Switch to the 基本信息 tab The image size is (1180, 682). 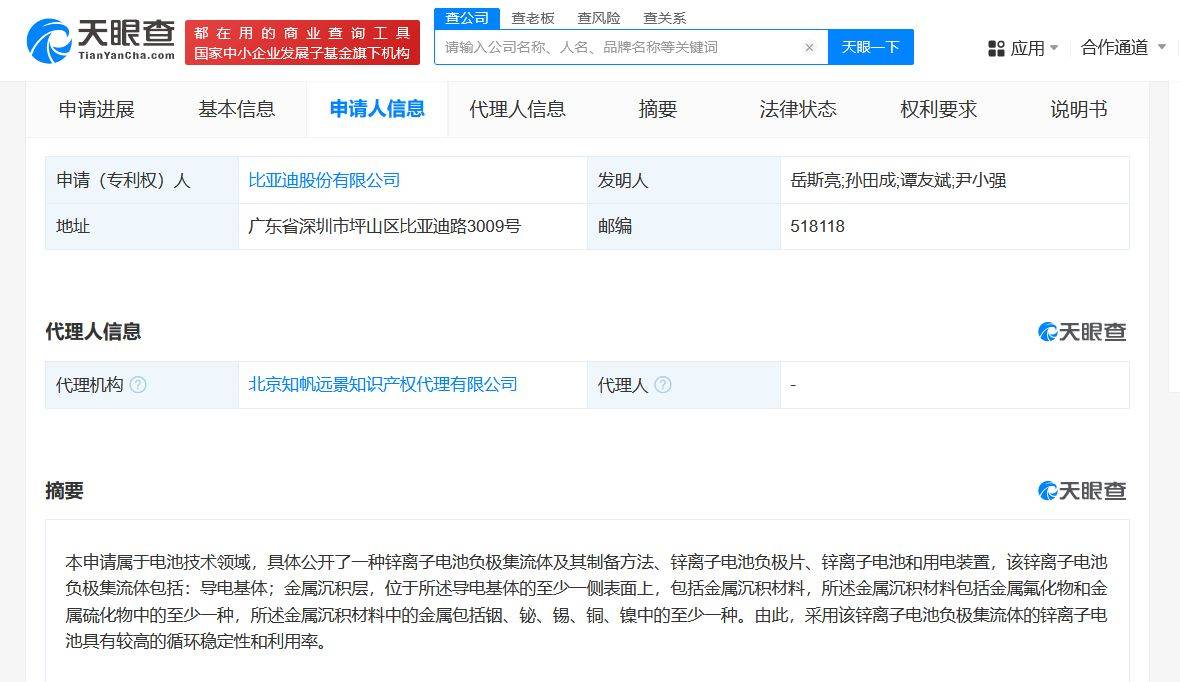coord(237,109)
